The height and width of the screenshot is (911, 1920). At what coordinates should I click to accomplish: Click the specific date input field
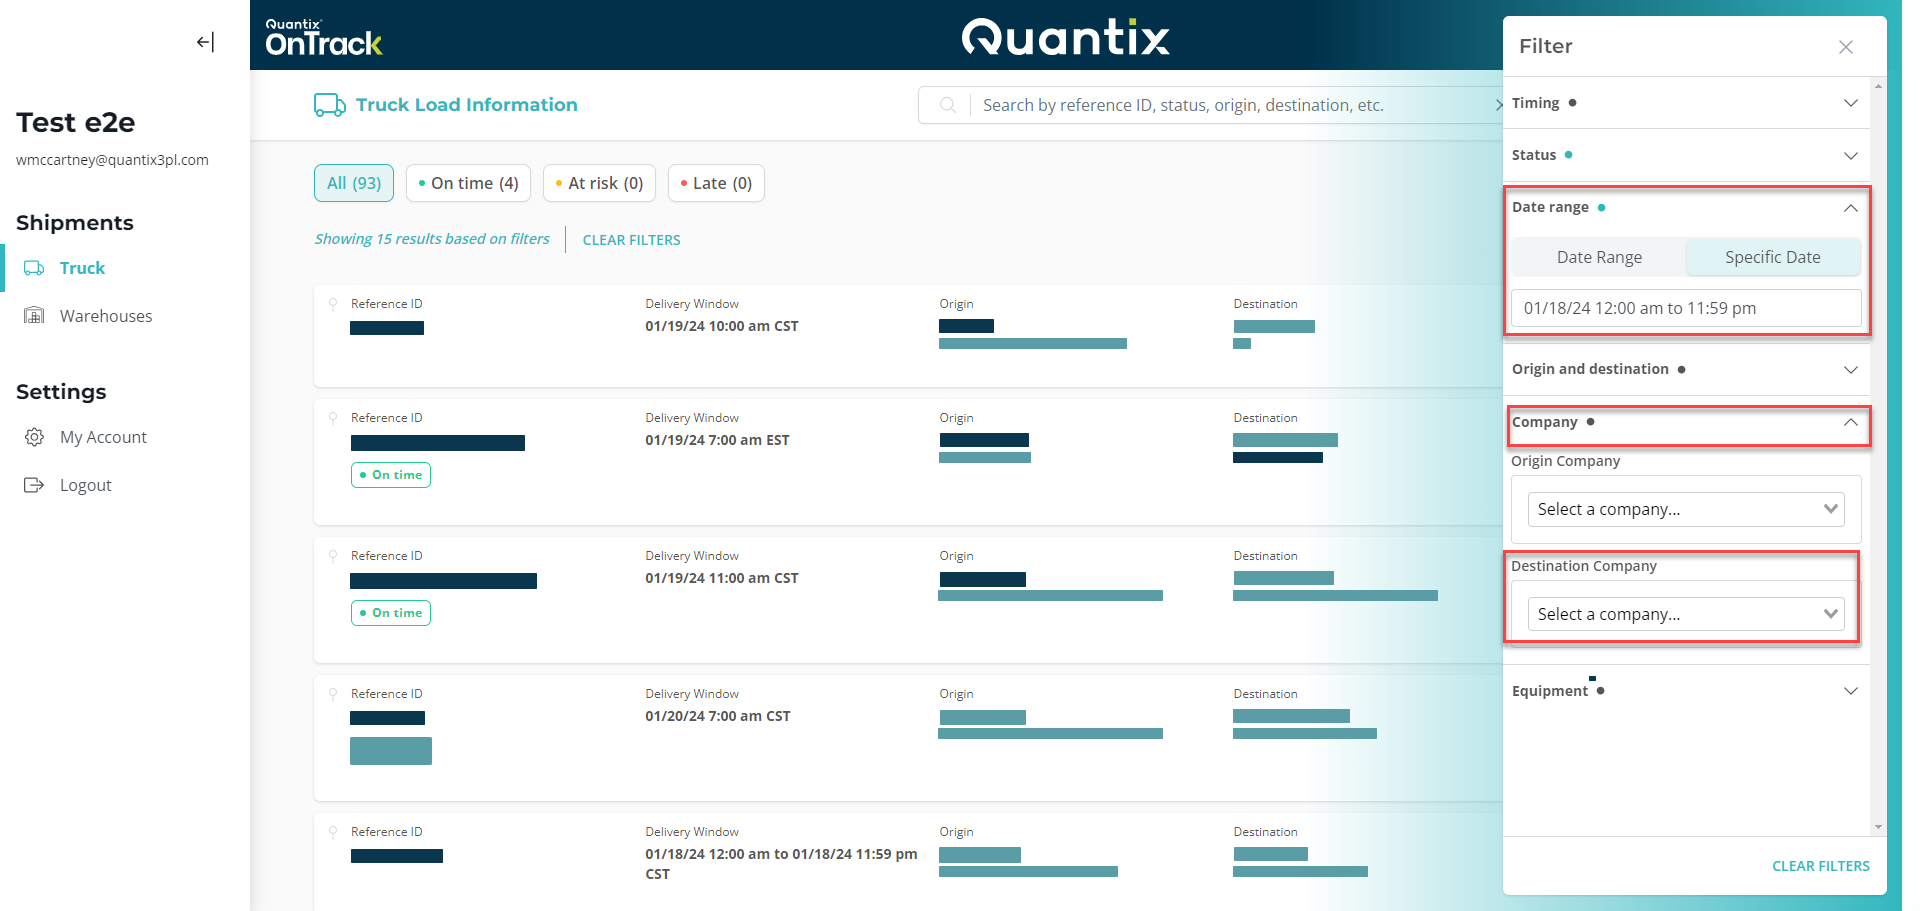click(x=1685, y=308)
